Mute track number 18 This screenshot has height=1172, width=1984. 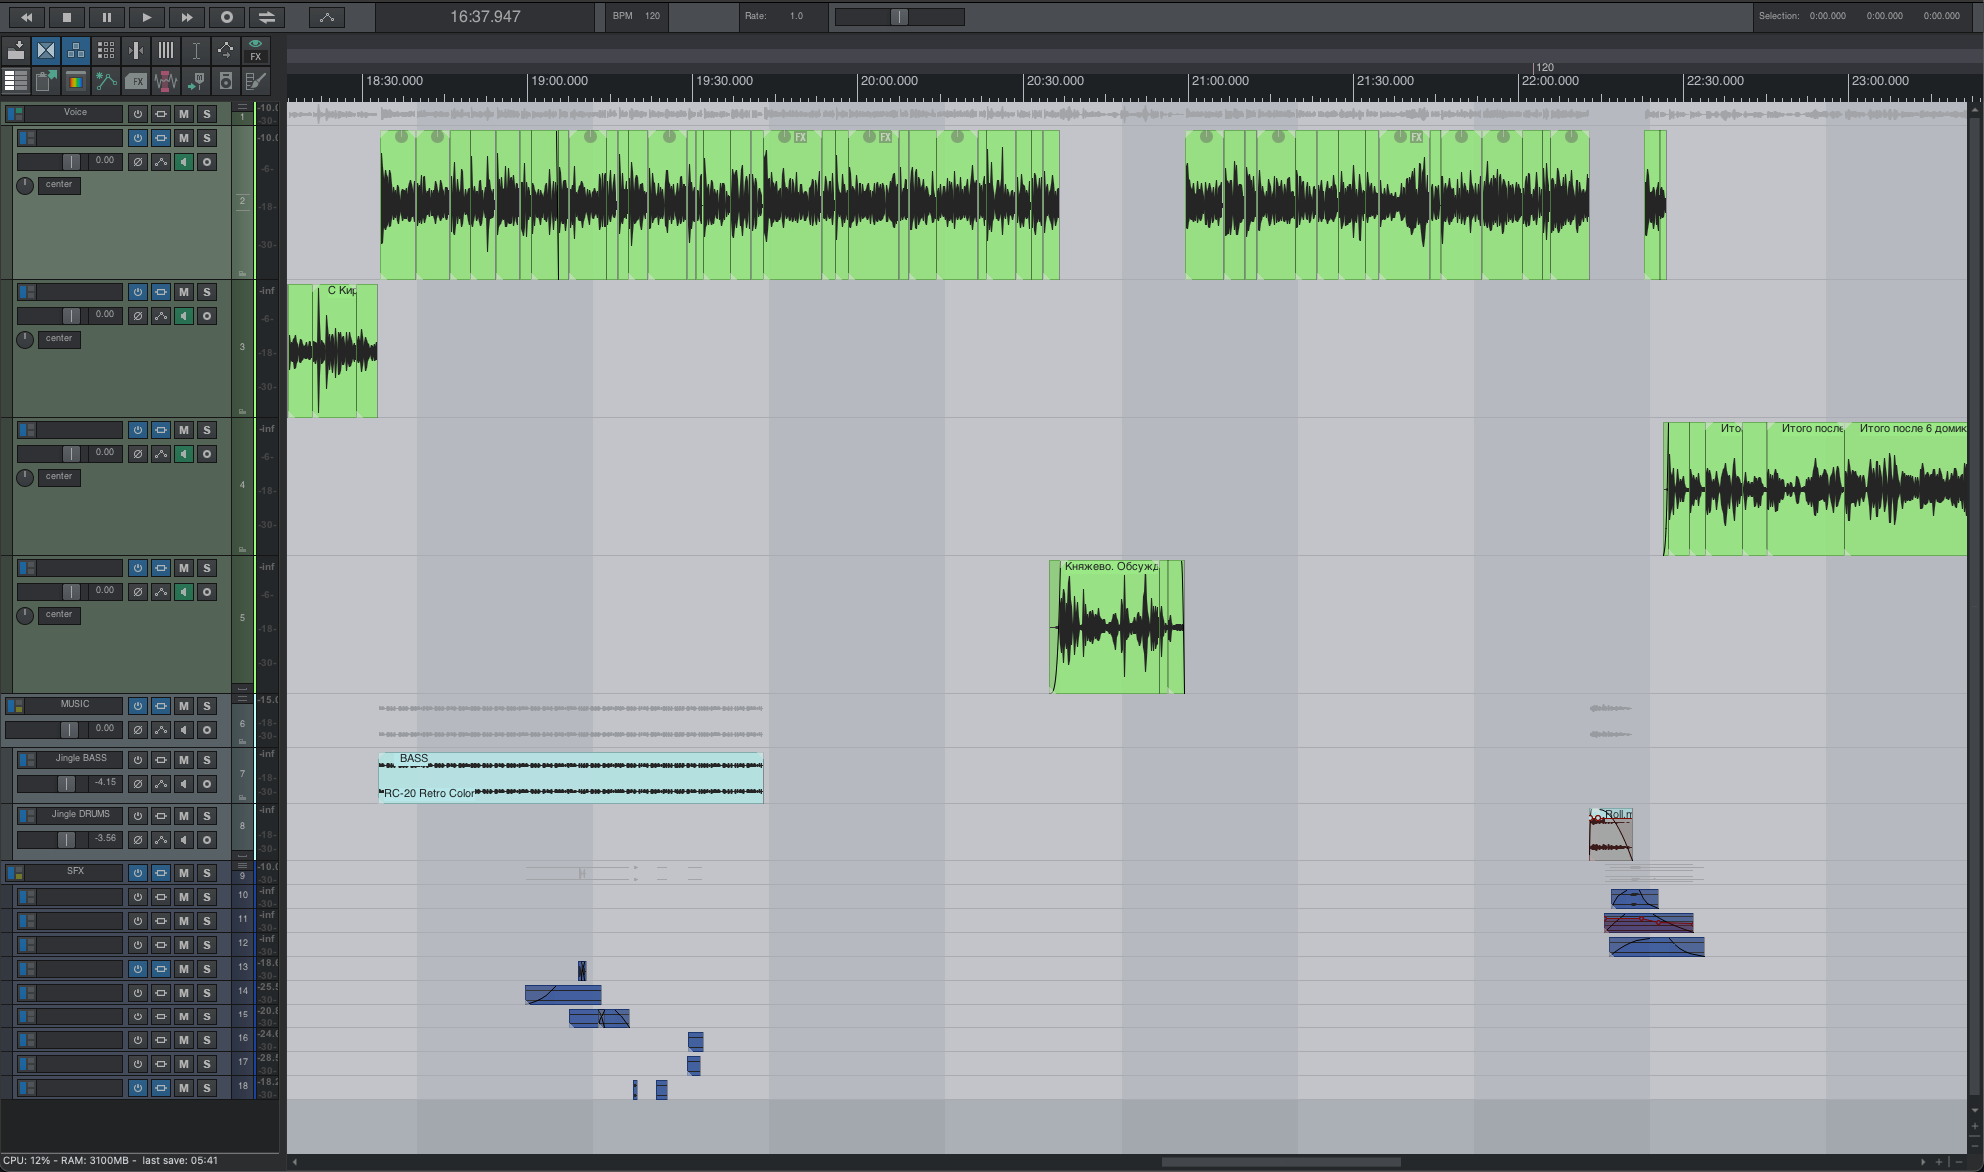pyautogui.click(x=184, y=1088)
